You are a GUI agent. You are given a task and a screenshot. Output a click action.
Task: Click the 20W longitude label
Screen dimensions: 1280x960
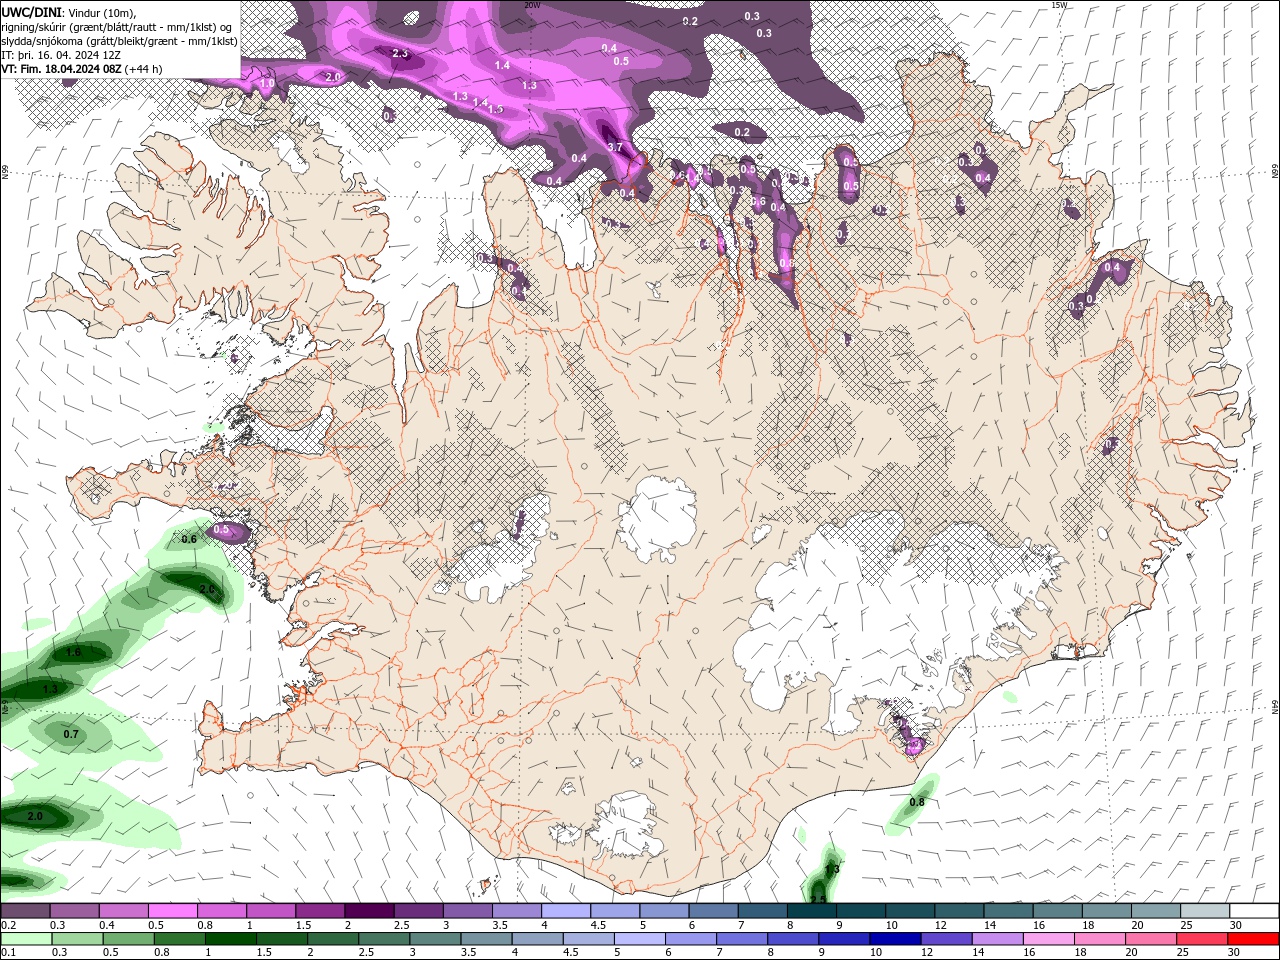(x=532, y=5)
